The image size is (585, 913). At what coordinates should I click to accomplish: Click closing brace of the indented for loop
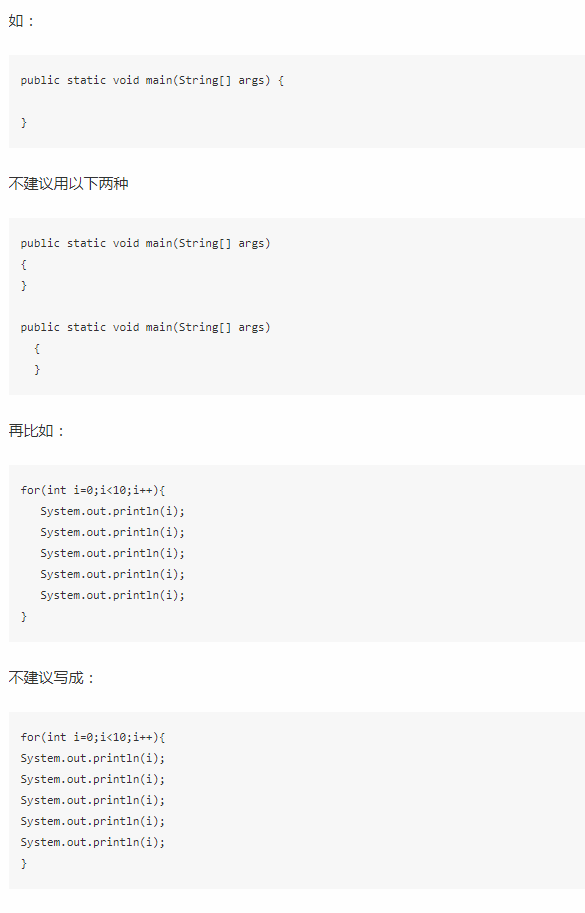click(x=24, y=616)
